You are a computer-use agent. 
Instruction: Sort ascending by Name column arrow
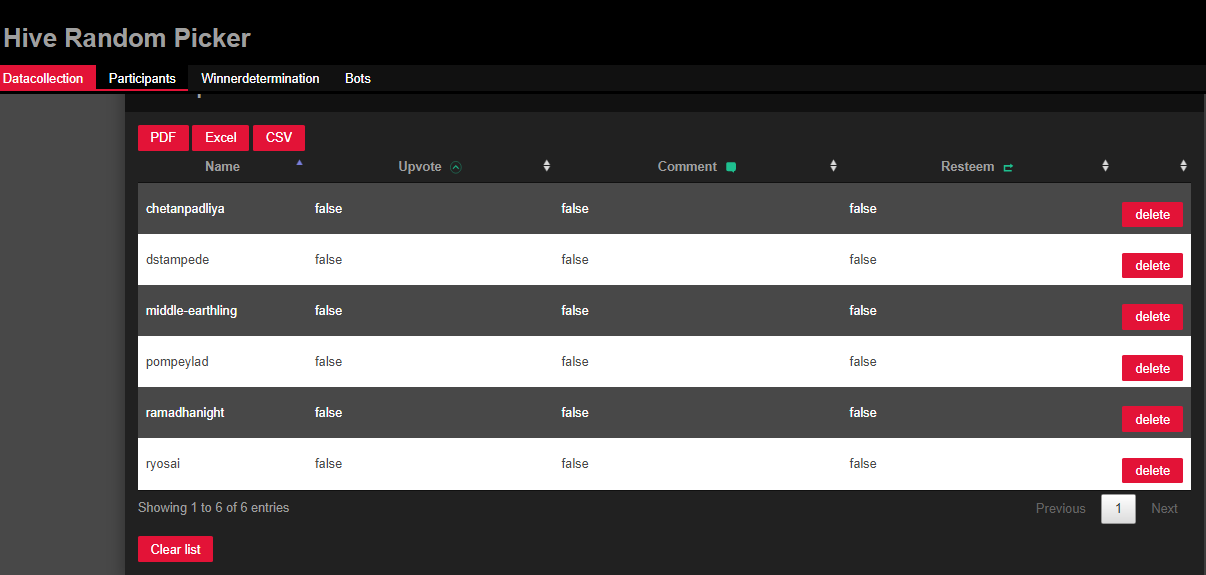click(x=299, y=162)
